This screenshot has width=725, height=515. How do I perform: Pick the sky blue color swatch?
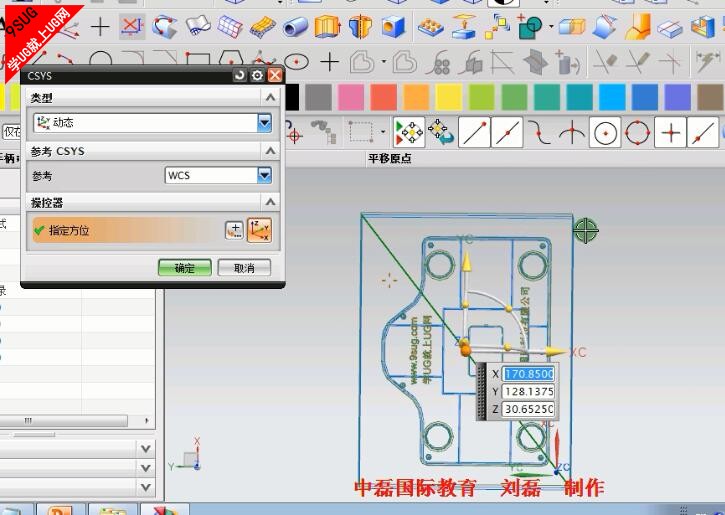[612, 98]
